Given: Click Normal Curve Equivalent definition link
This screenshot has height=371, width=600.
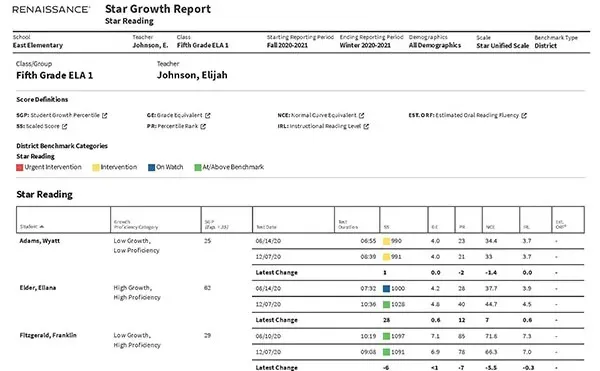Looking at the screenshot, I should click(324, 115).
